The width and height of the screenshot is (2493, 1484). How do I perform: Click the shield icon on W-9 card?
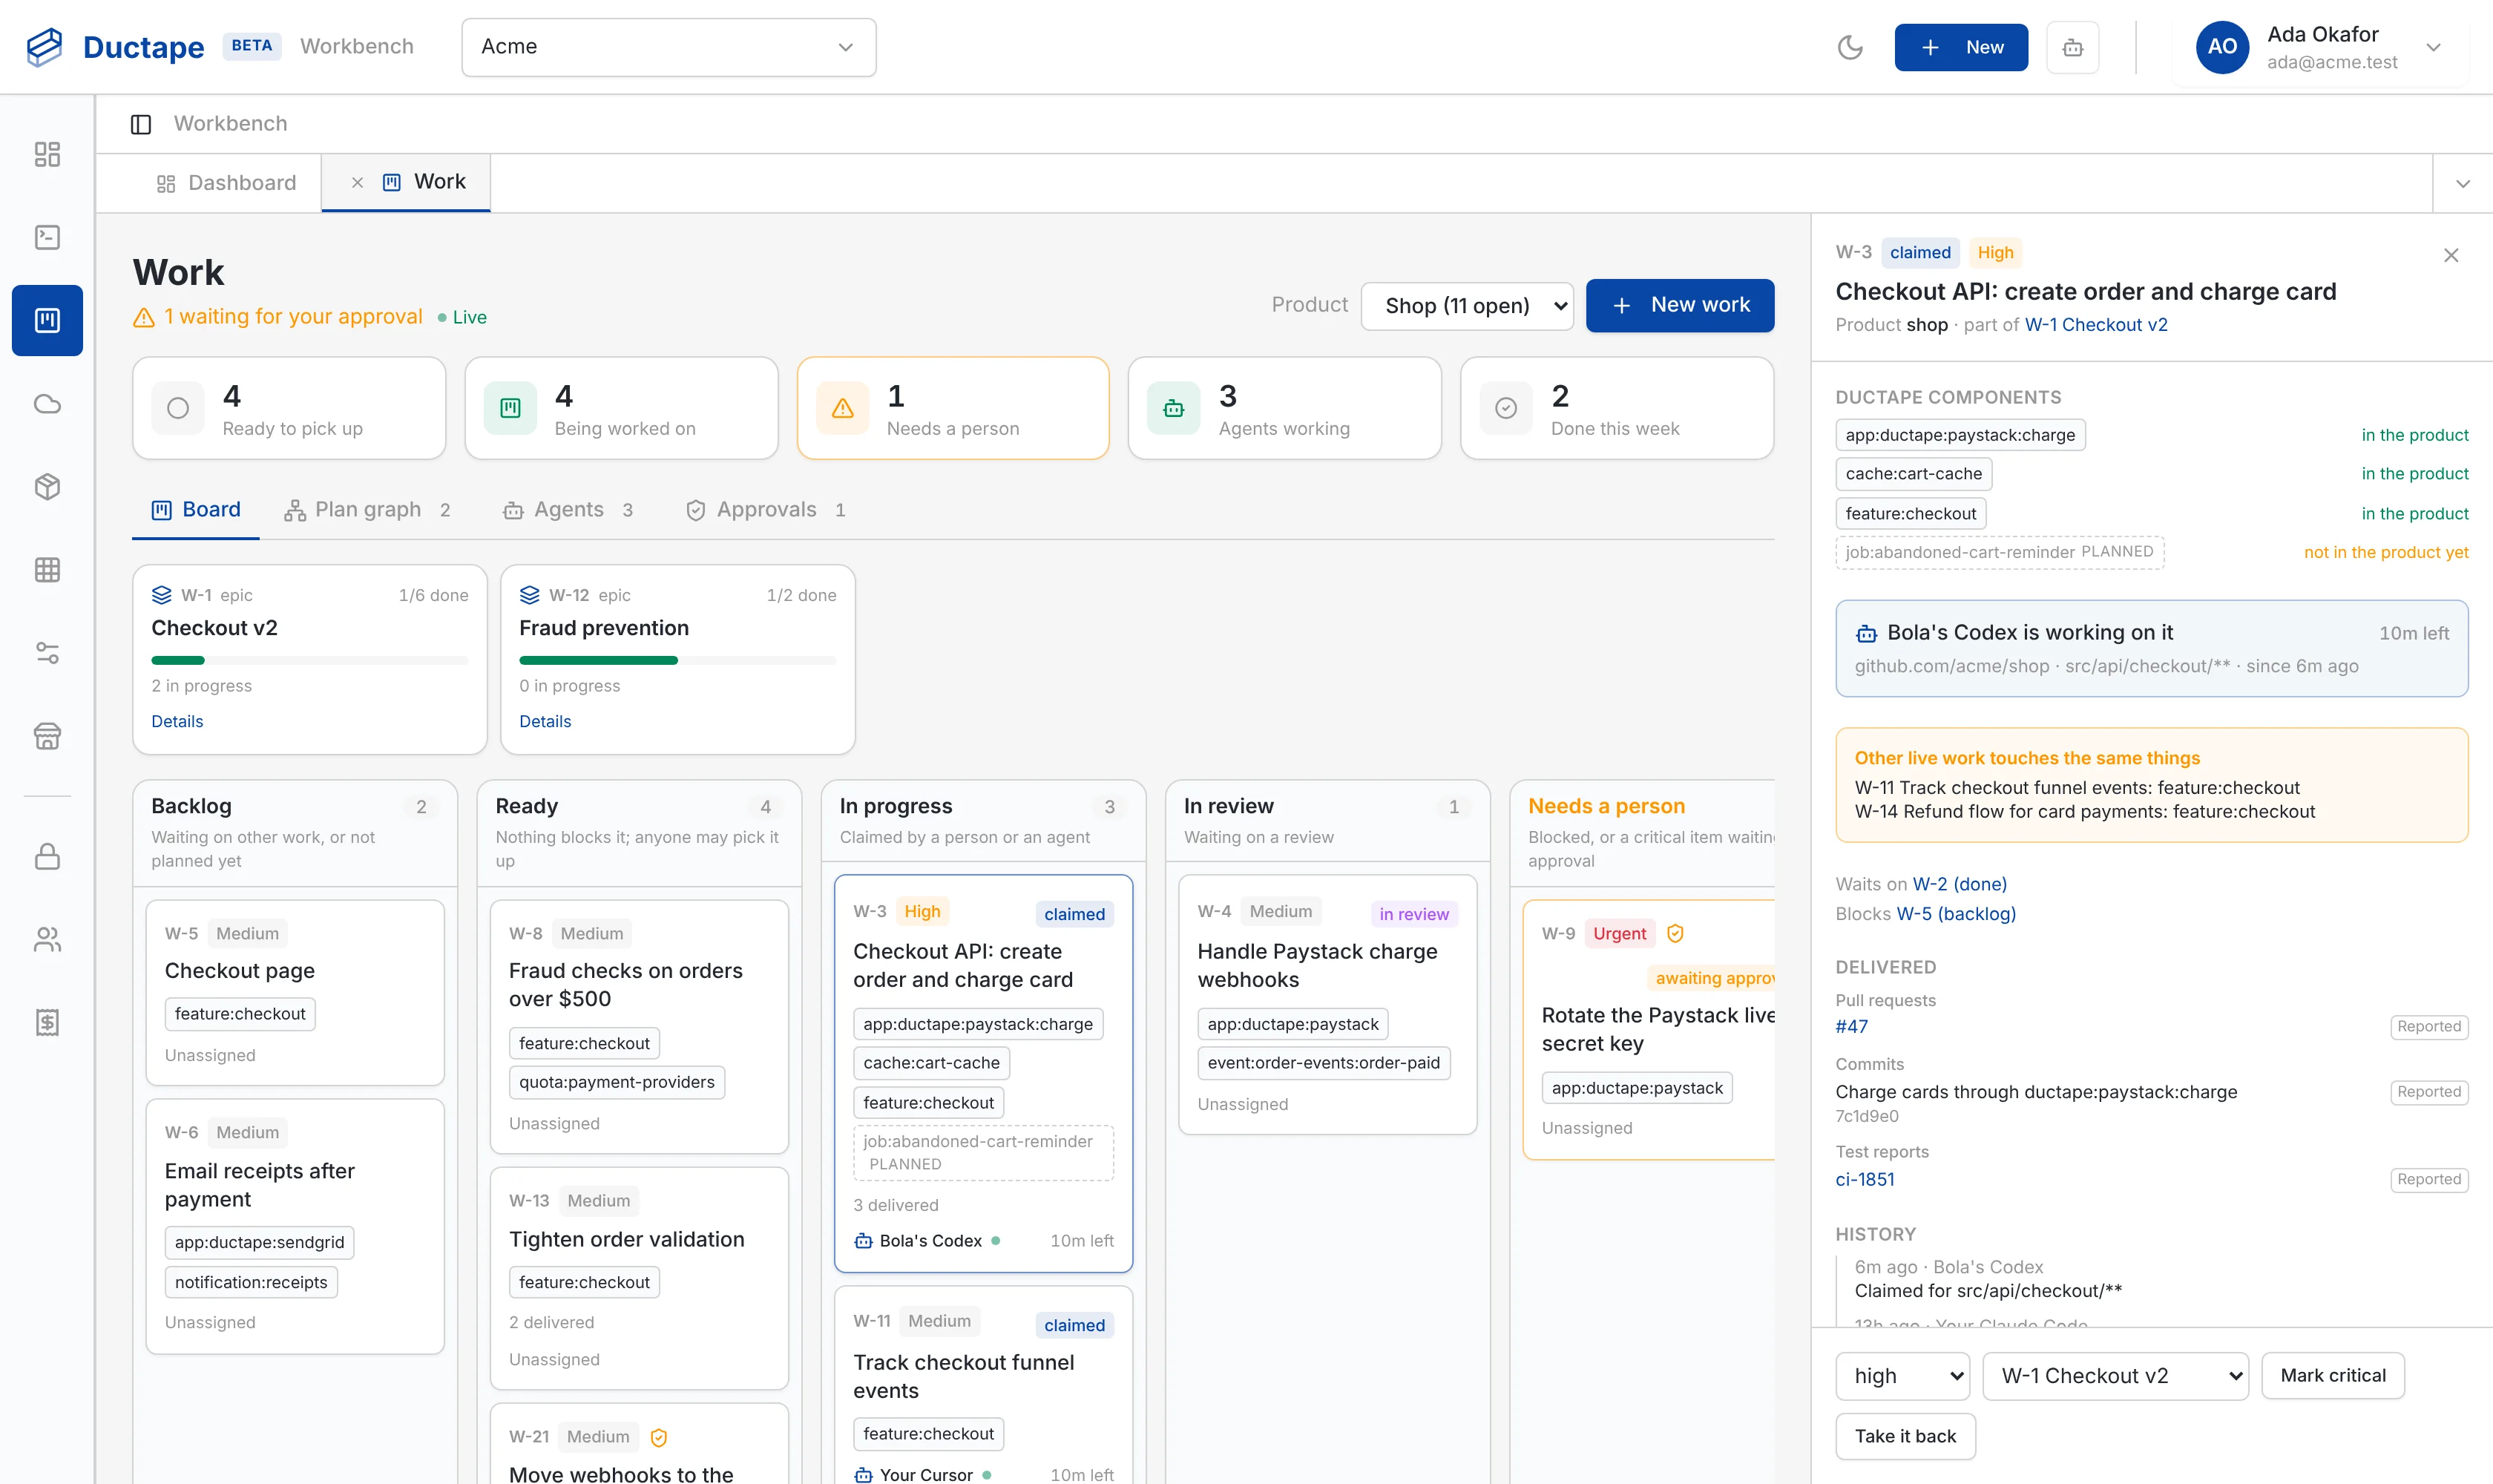coord(1675,933)
